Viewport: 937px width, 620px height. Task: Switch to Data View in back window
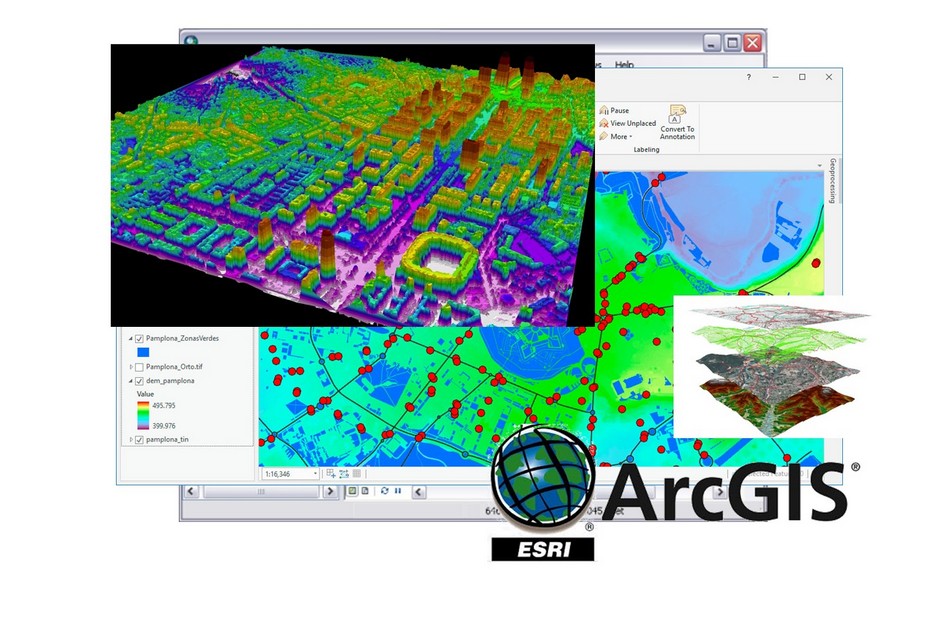click(x=353, y=491)
